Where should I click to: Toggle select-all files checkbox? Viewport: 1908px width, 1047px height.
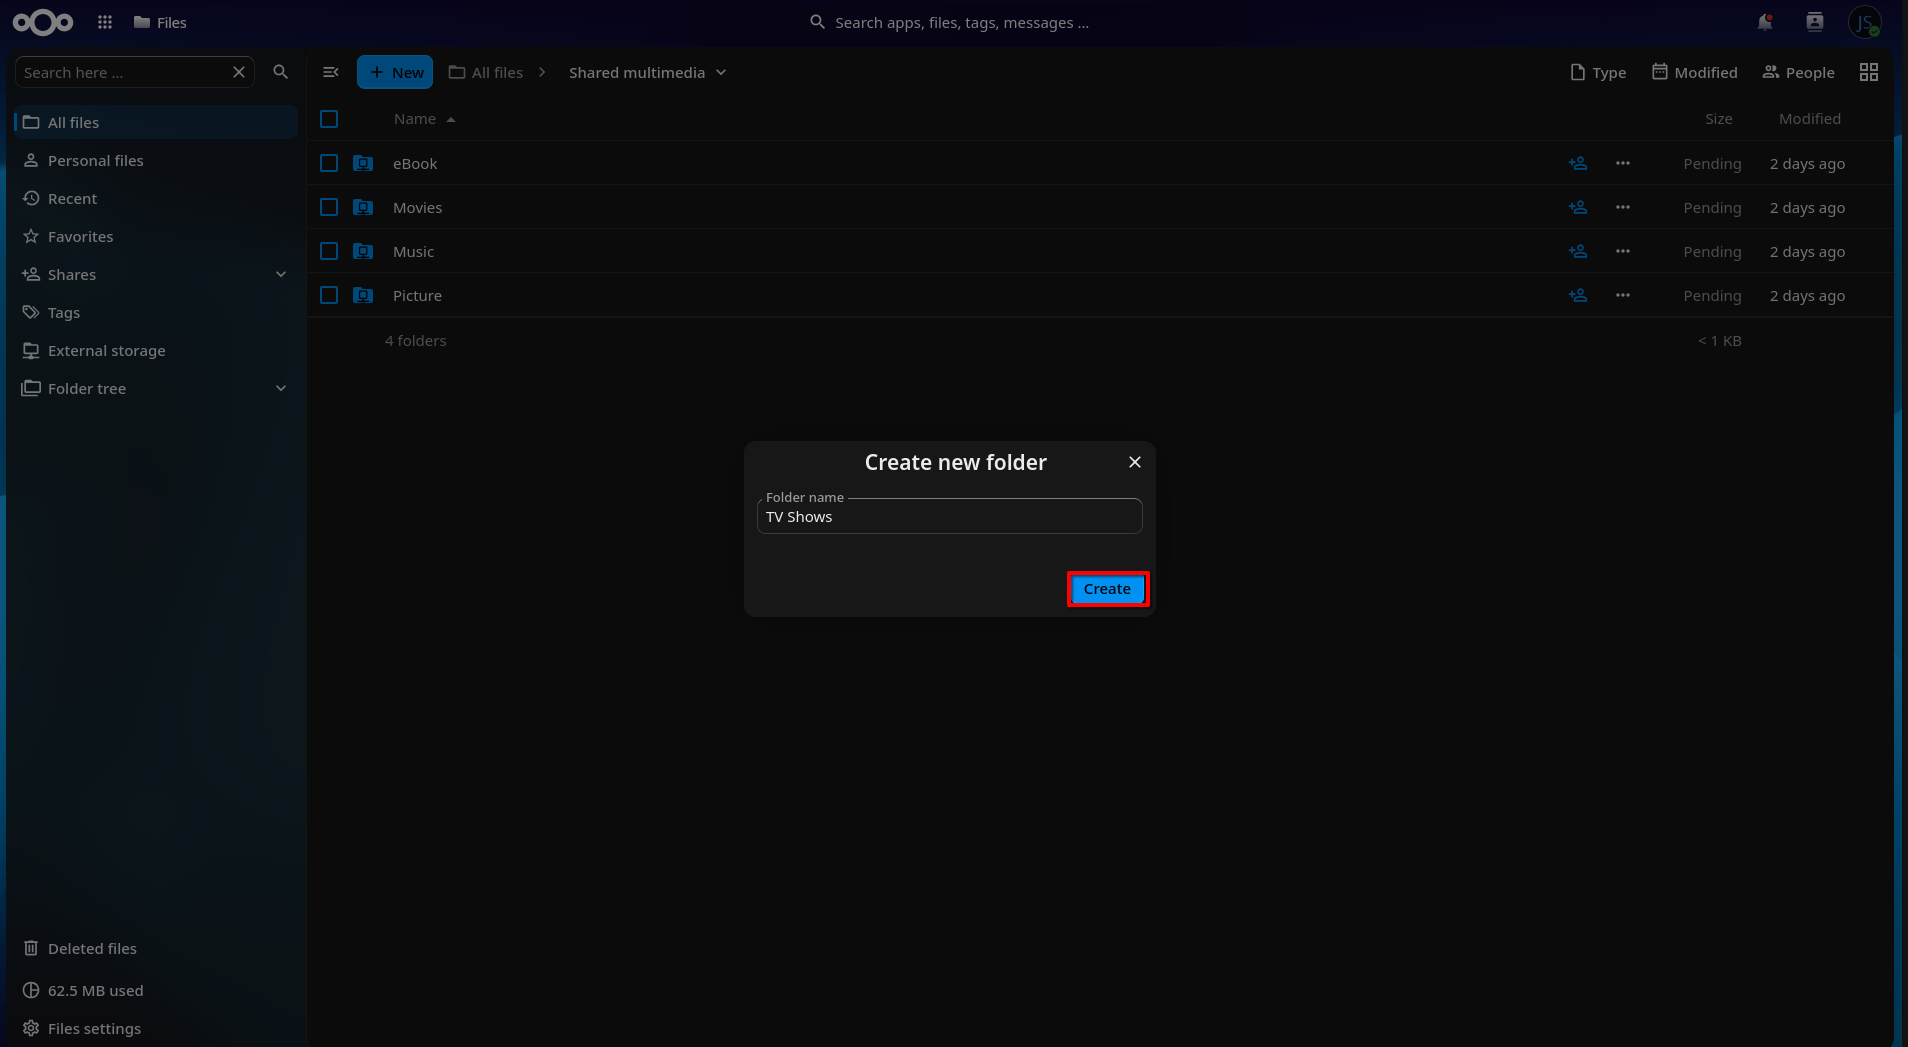click(x=329, y=119)
